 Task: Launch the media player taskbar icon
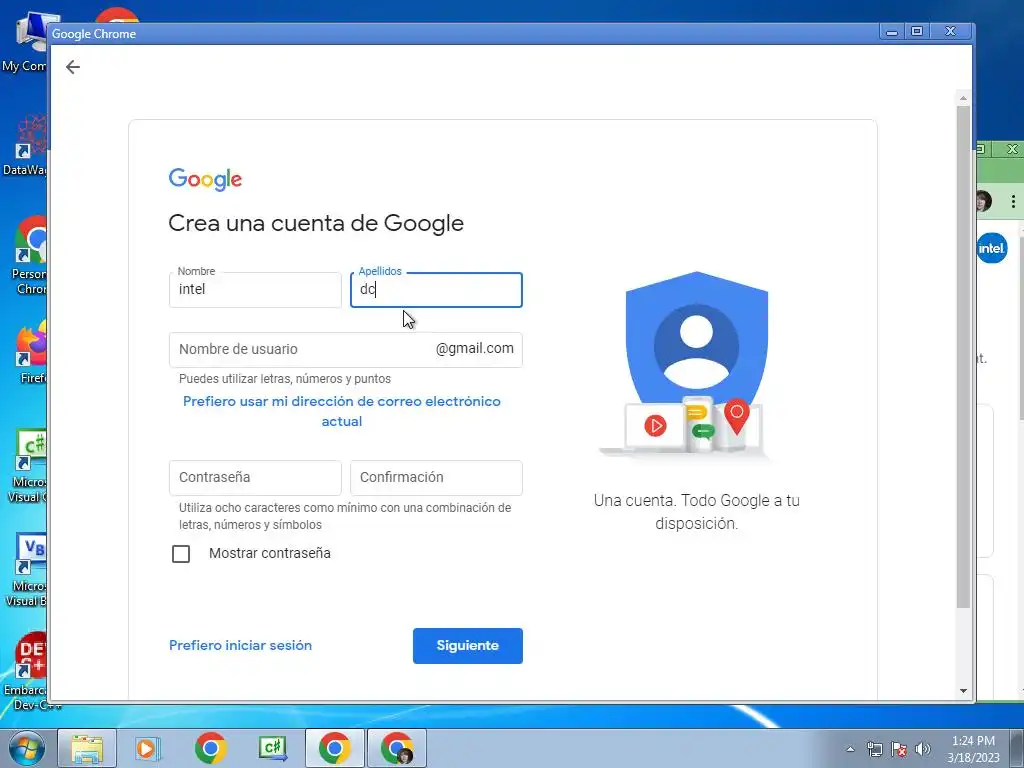pyautogui.click(x=148, y=748)
